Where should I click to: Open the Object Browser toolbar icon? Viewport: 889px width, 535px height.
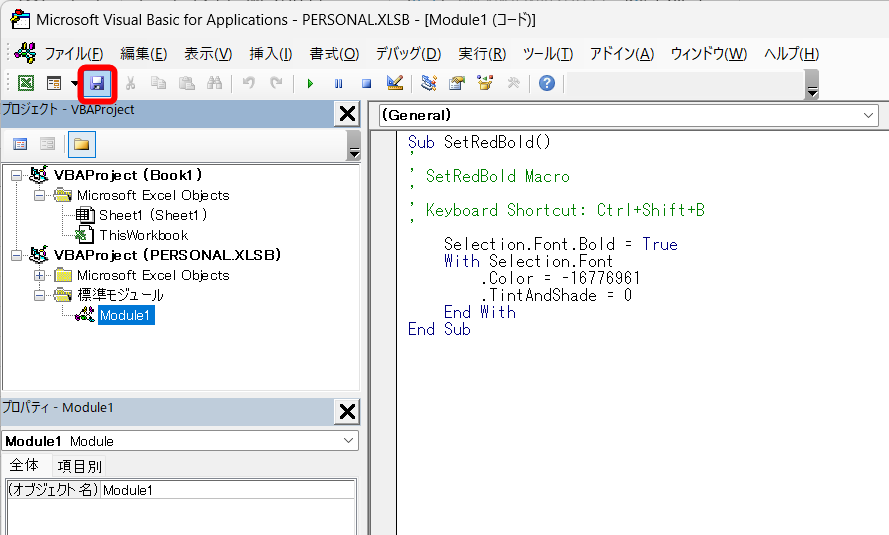click(485, 83)
